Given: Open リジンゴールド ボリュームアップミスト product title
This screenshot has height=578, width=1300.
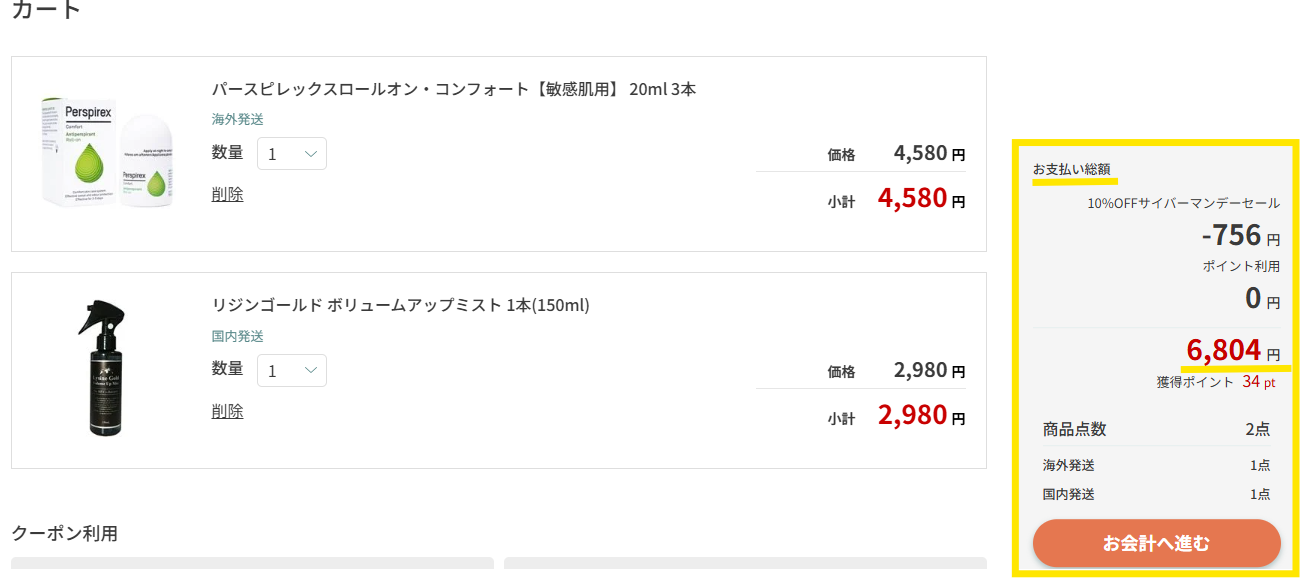Looking at the screenshot, I should pos(400,305).
